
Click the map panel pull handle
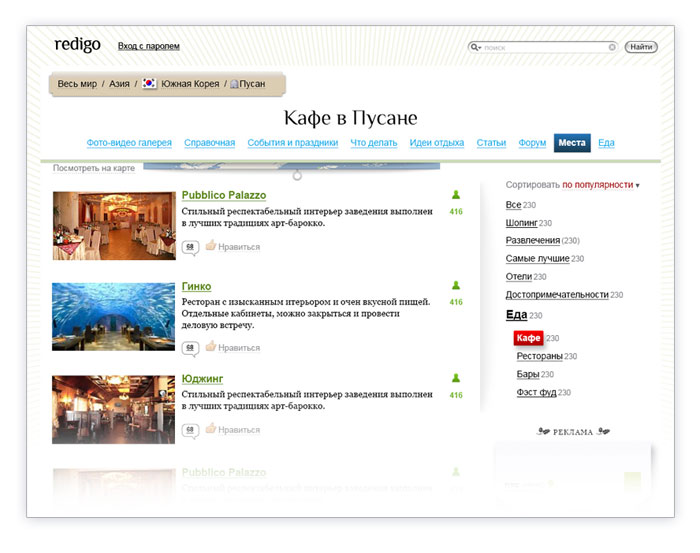click(x=297, y=176)
